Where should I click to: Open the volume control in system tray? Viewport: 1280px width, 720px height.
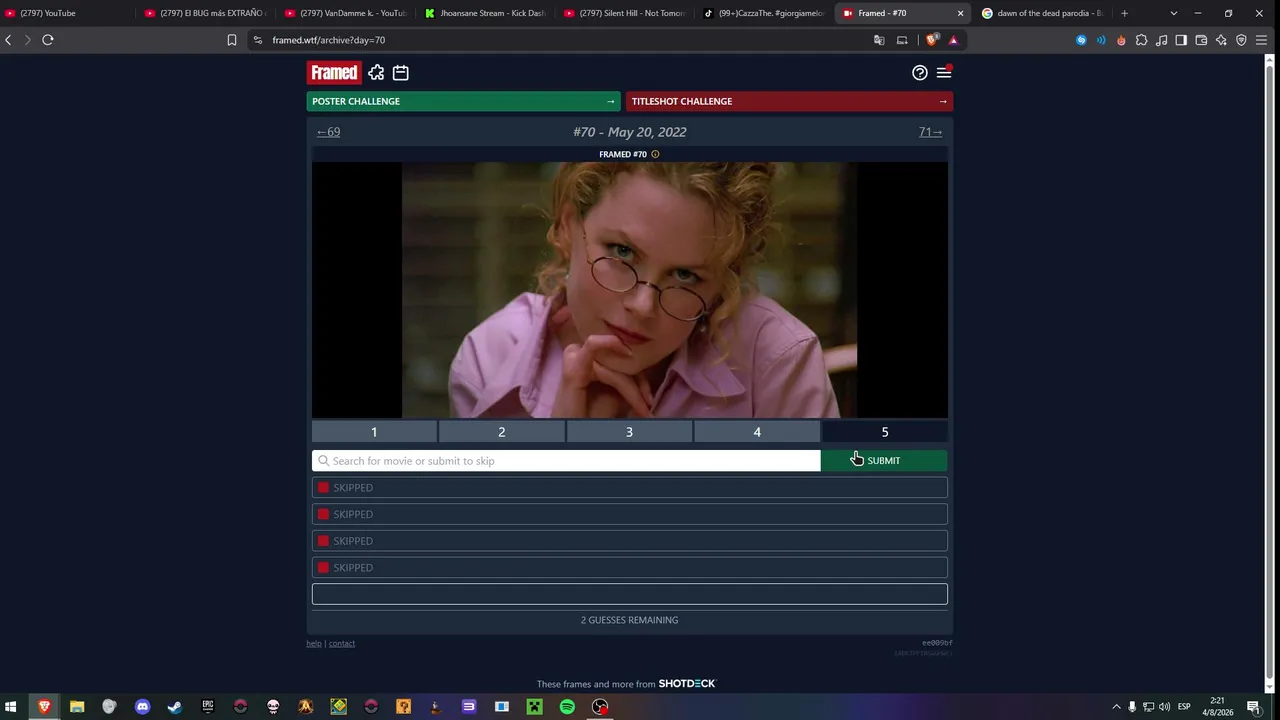[x=1164, y=707]
